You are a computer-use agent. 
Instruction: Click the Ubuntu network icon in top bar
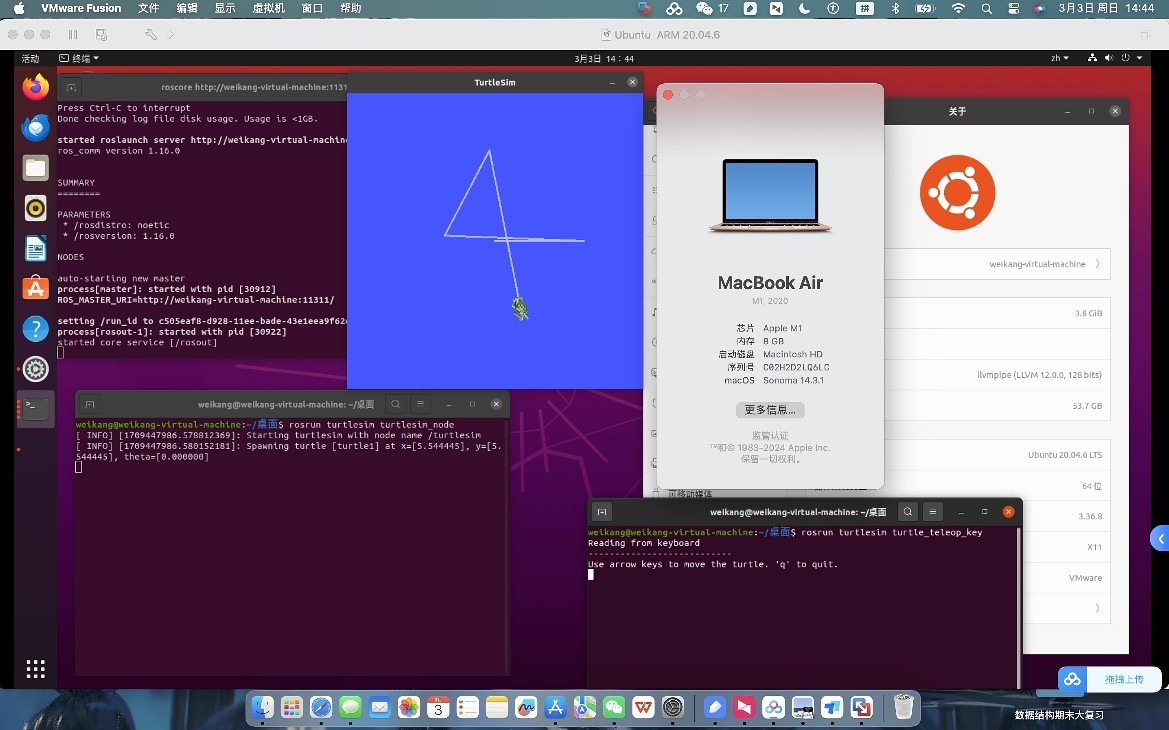pyautogui.click(x=1092, y=58)
